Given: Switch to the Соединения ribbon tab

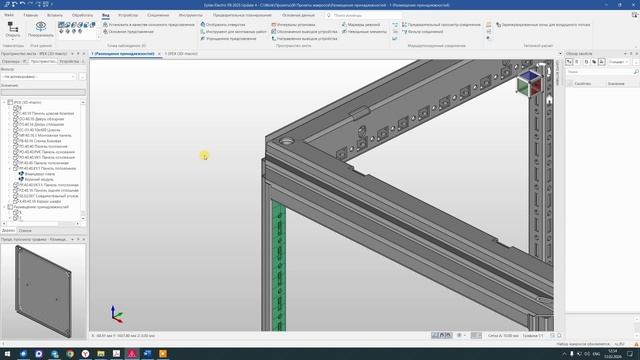Looking at the screenshot, I should pyautogui.click(x=158, y=15).
